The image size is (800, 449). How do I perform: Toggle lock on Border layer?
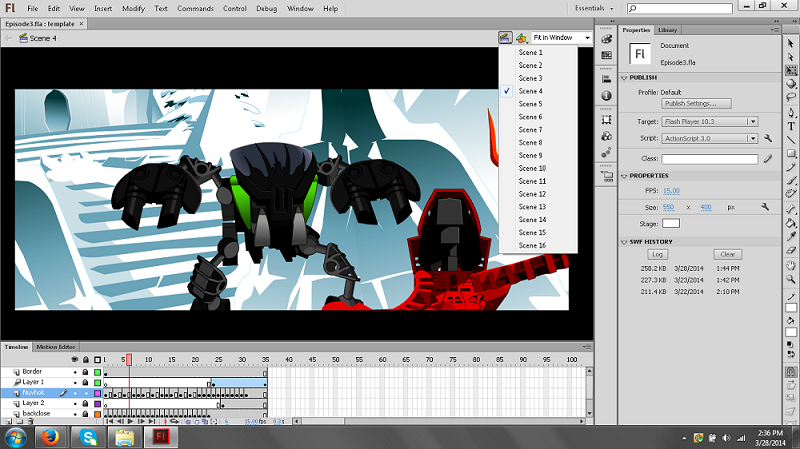click(86, 372)
